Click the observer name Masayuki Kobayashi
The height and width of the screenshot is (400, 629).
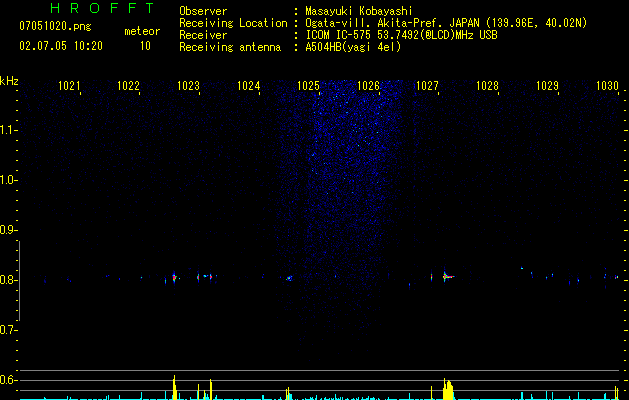coord(359,11)
